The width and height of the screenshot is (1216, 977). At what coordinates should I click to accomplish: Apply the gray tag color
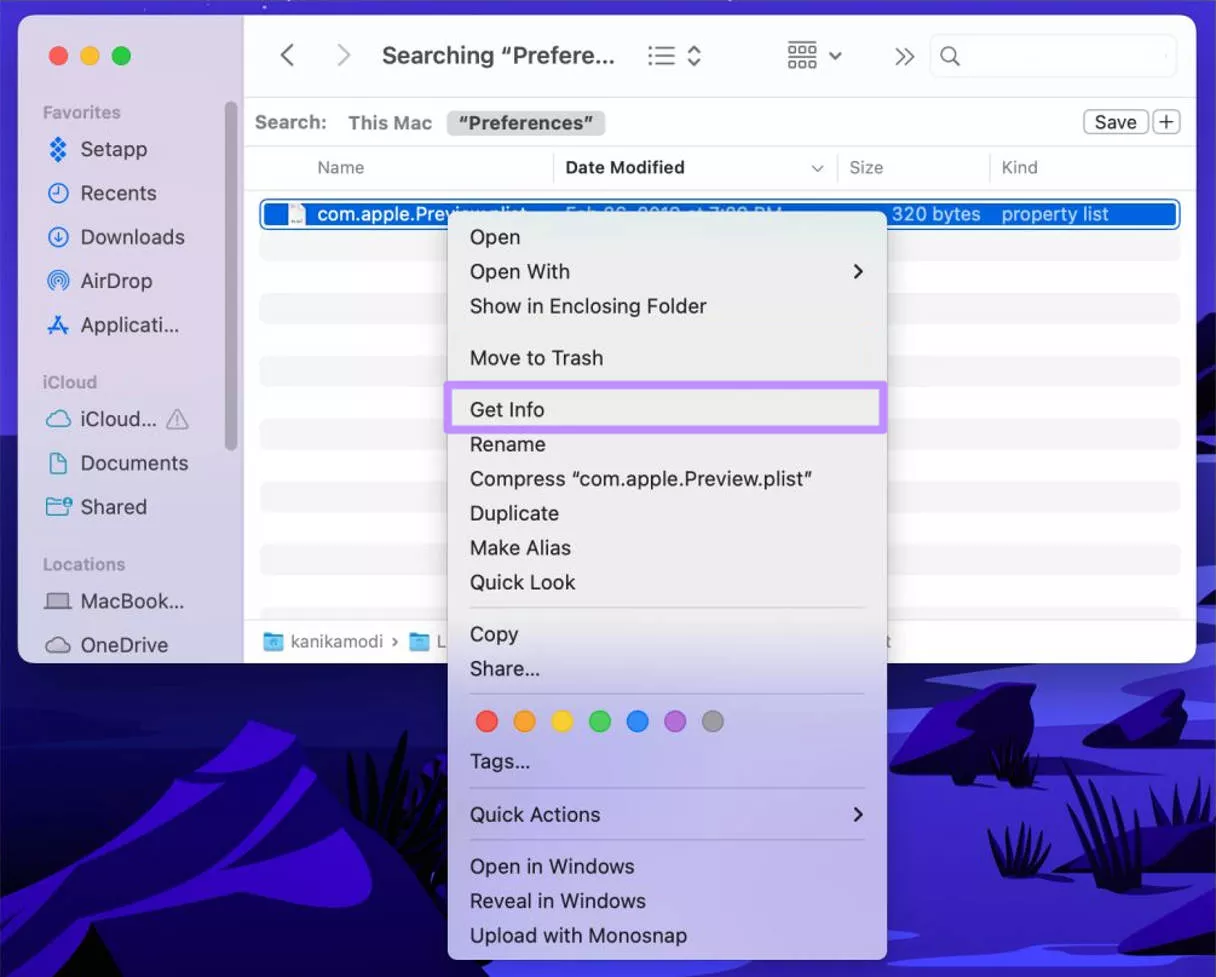pos(712,721)
